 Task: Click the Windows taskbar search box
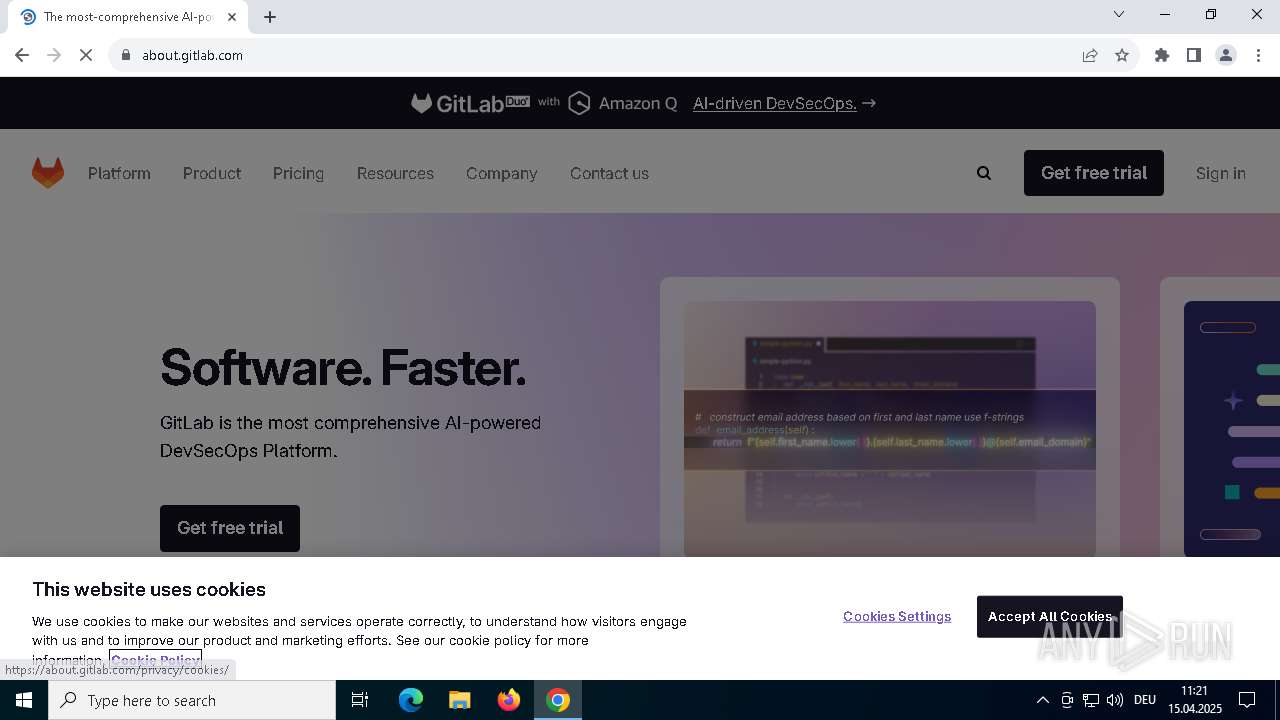[192, 700]
